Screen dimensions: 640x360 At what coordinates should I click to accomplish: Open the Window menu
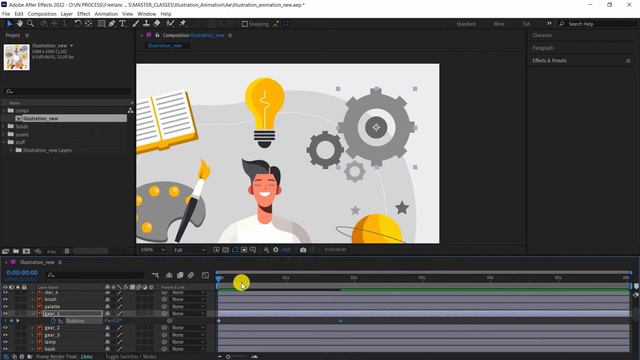[x=147, y=14]
